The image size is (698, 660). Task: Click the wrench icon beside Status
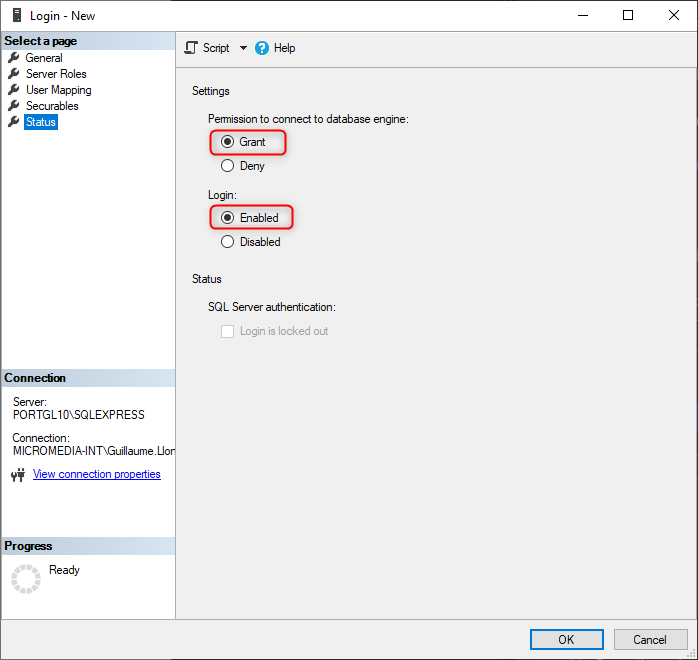pyautogui.click(x=13, y=122)
